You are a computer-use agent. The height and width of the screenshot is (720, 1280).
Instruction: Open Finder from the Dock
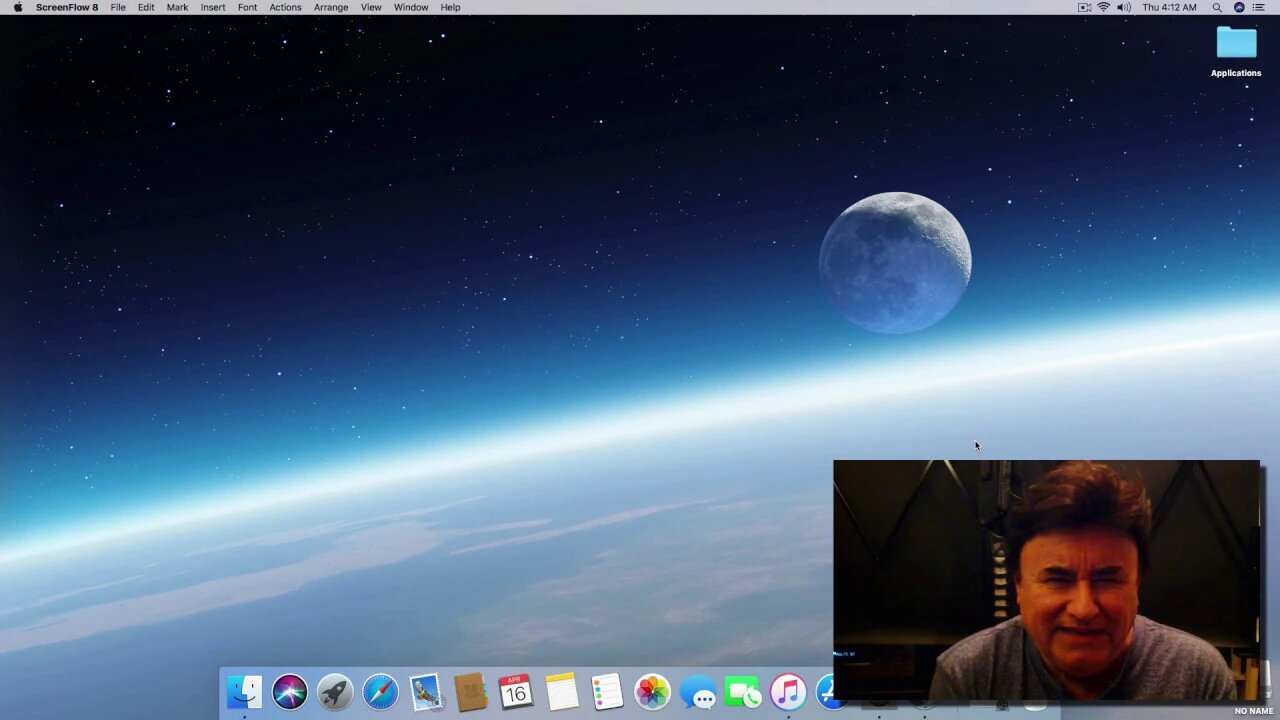pos(244,692)
